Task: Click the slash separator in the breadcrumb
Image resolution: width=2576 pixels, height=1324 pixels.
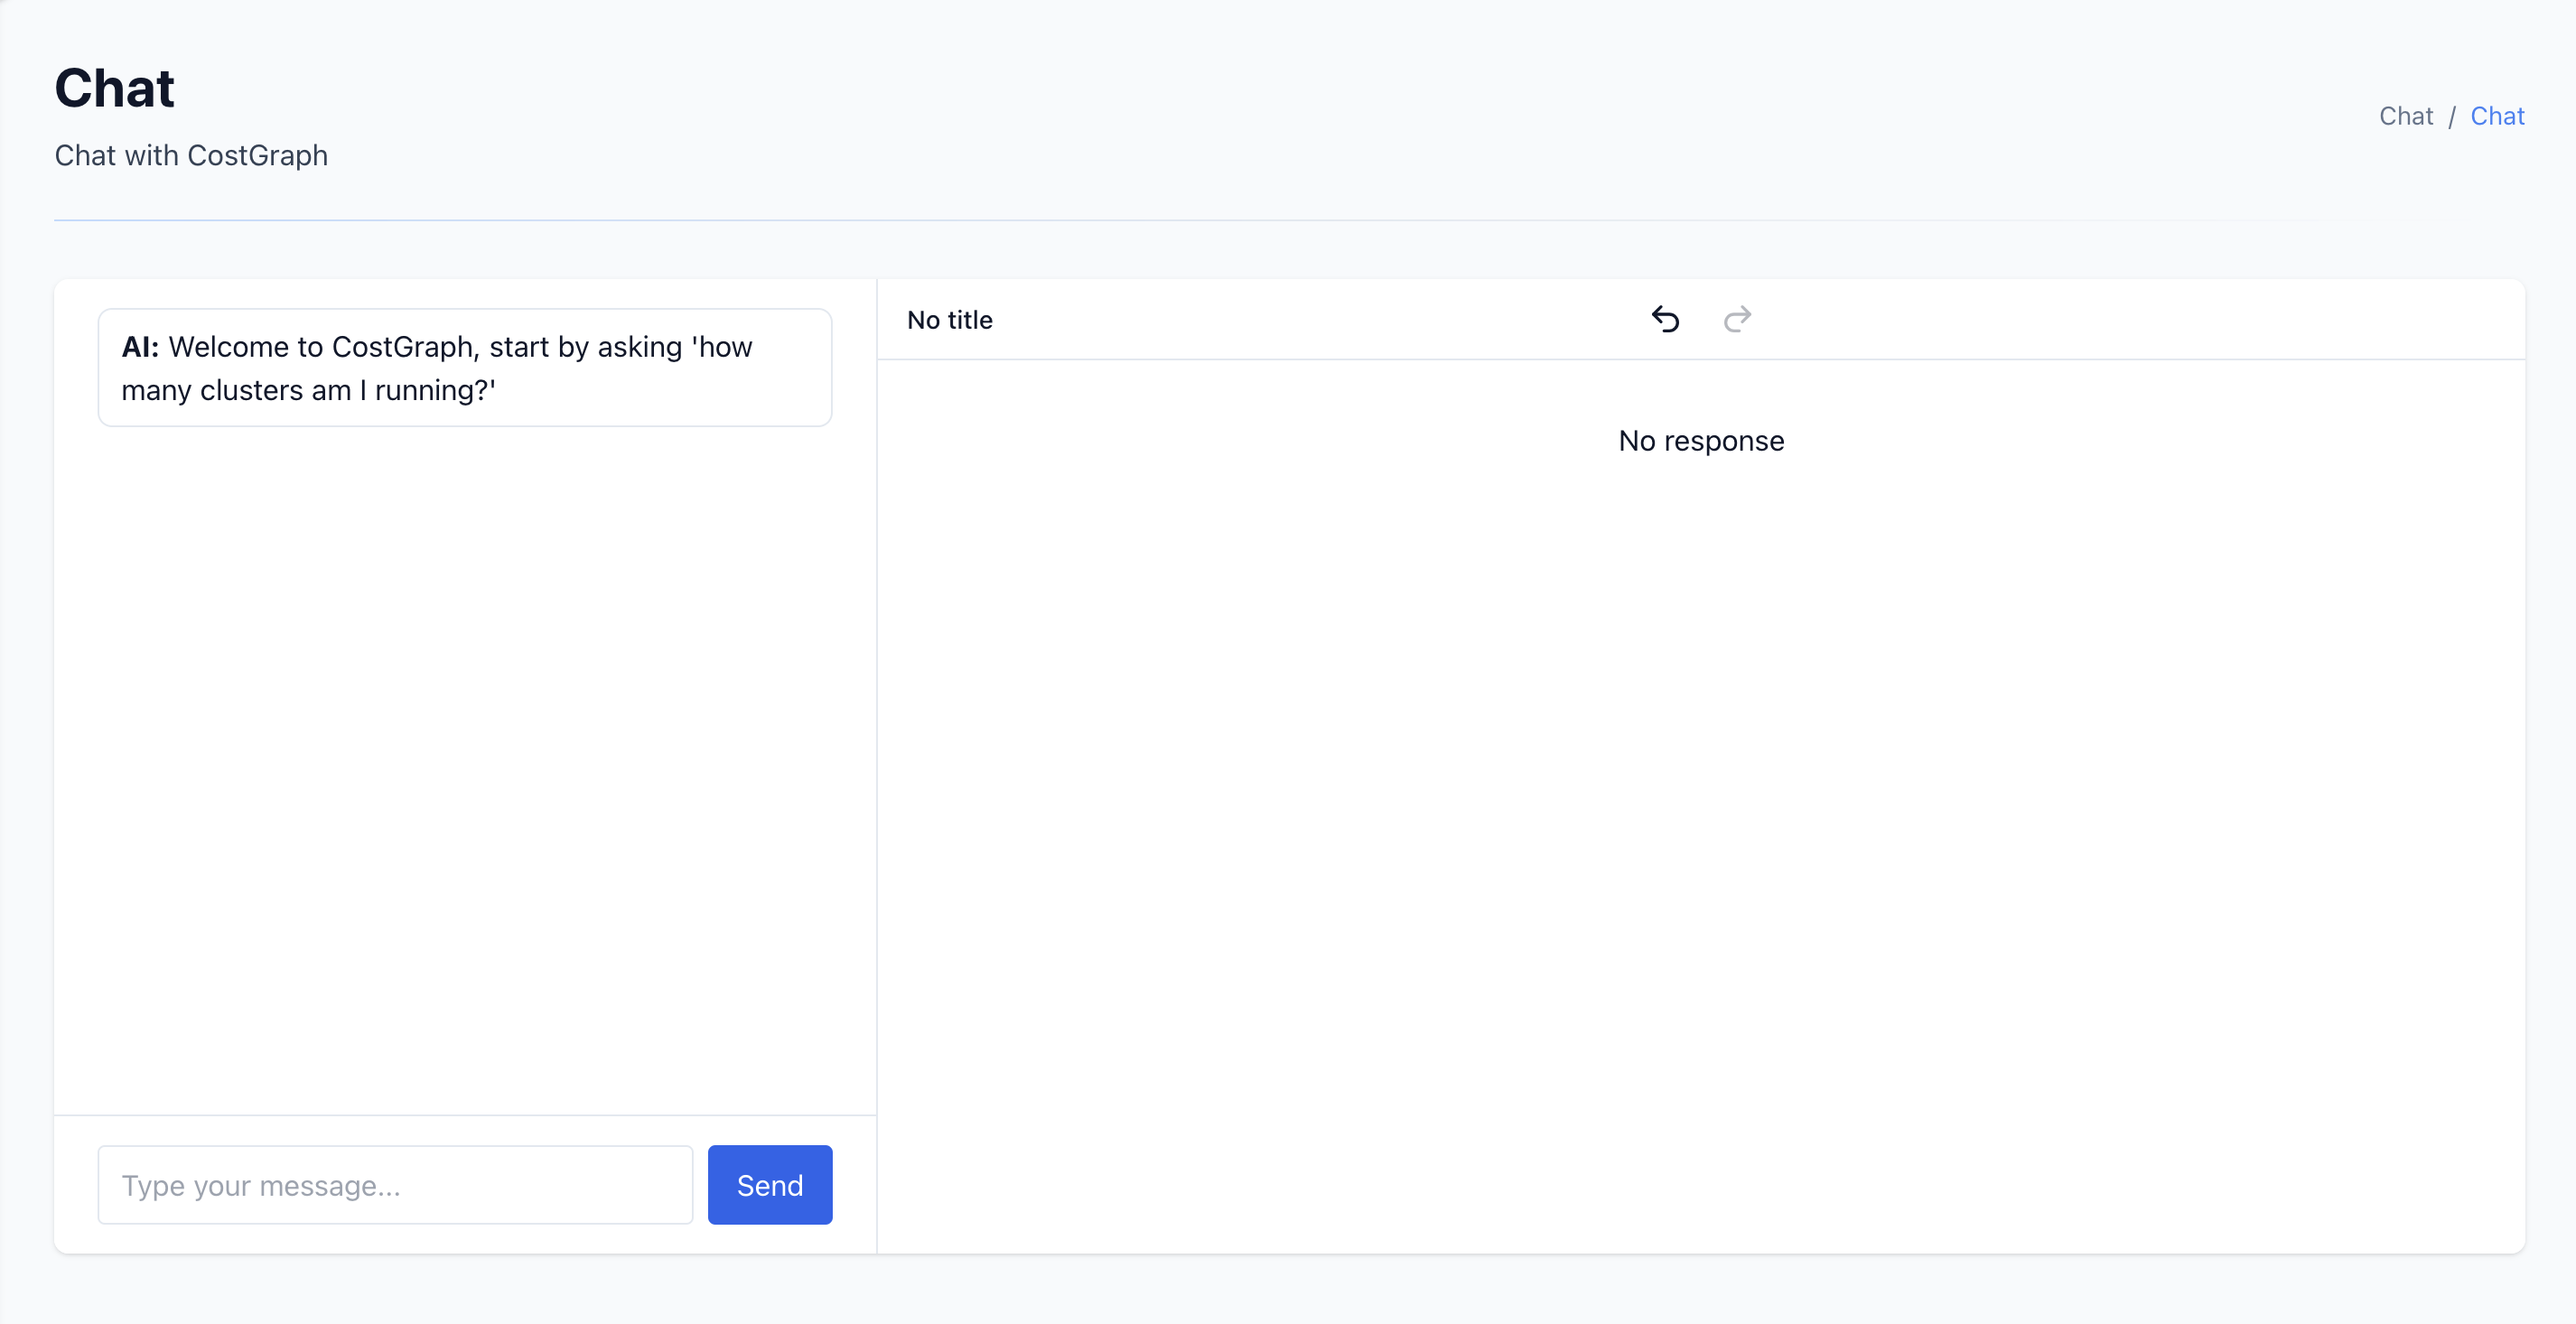Action: tap(2451, 117)
